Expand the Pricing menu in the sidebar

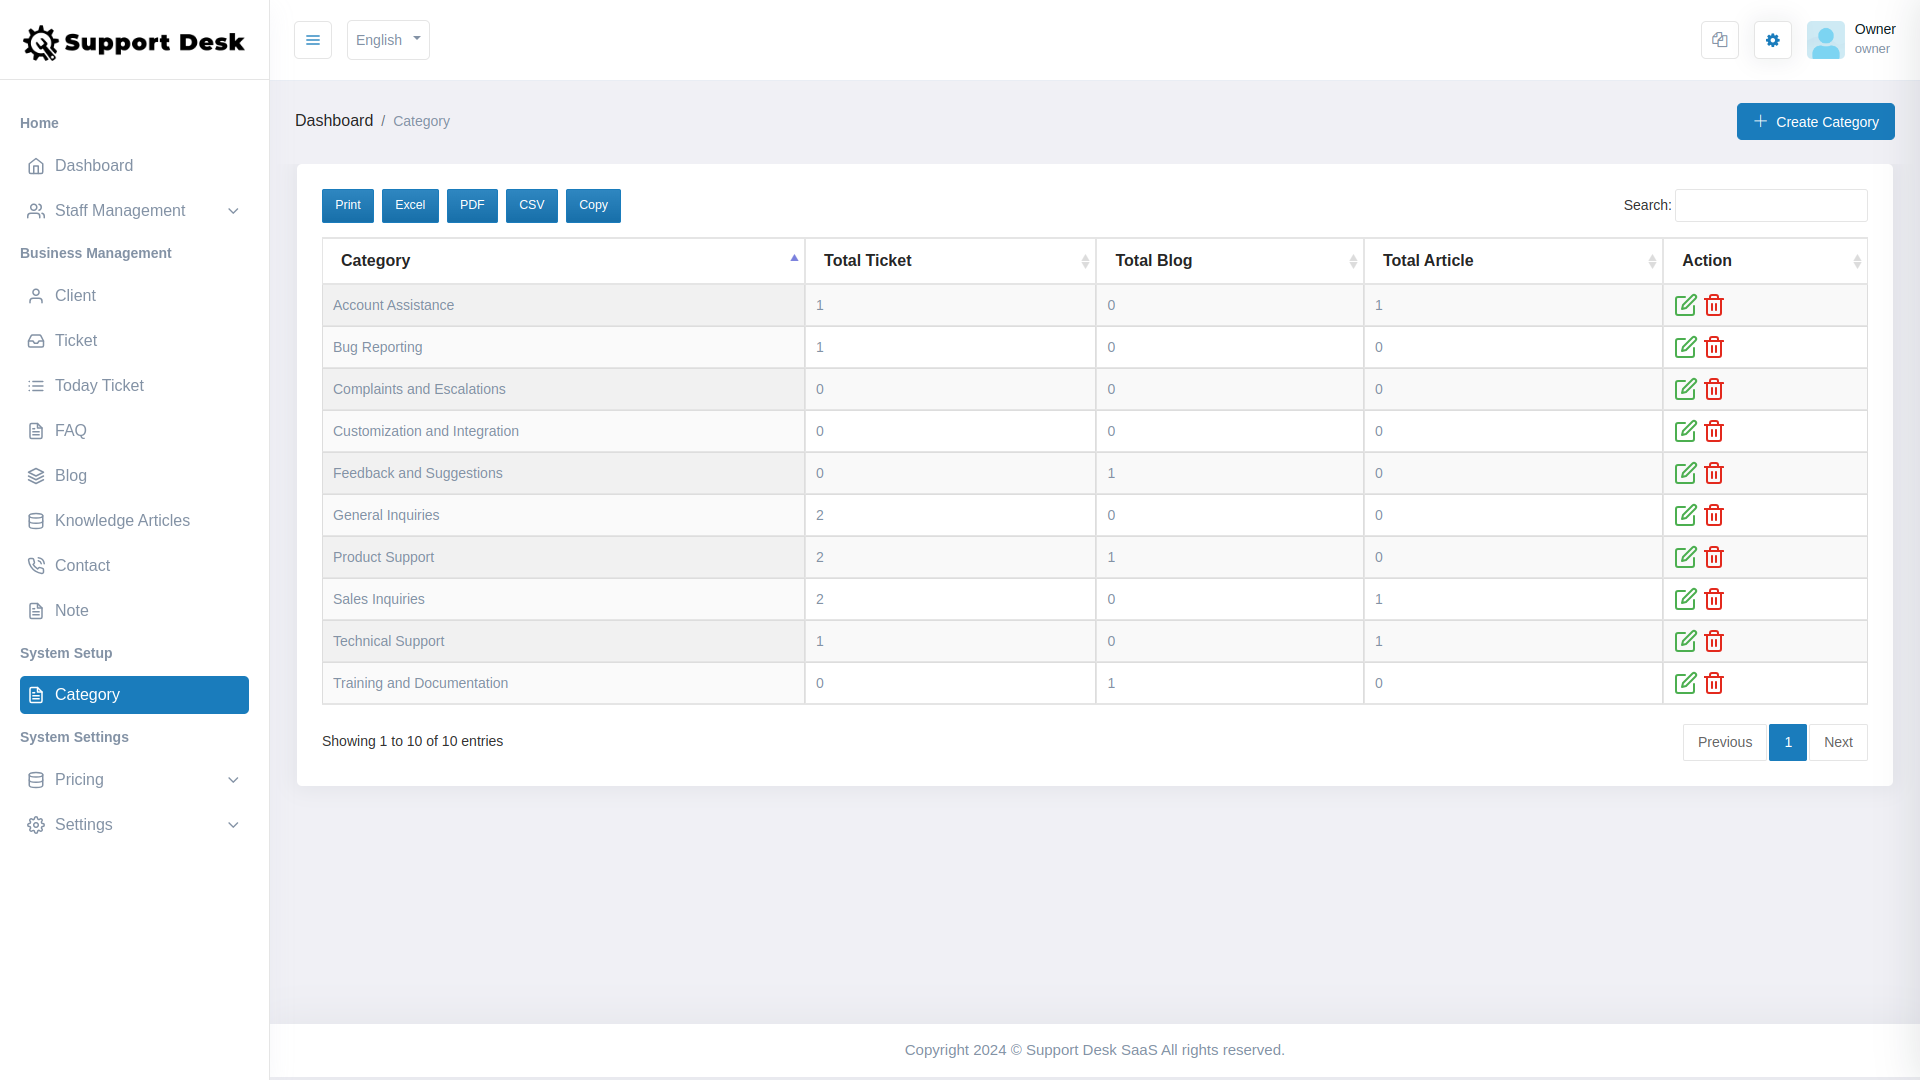(x=79, y=779)
